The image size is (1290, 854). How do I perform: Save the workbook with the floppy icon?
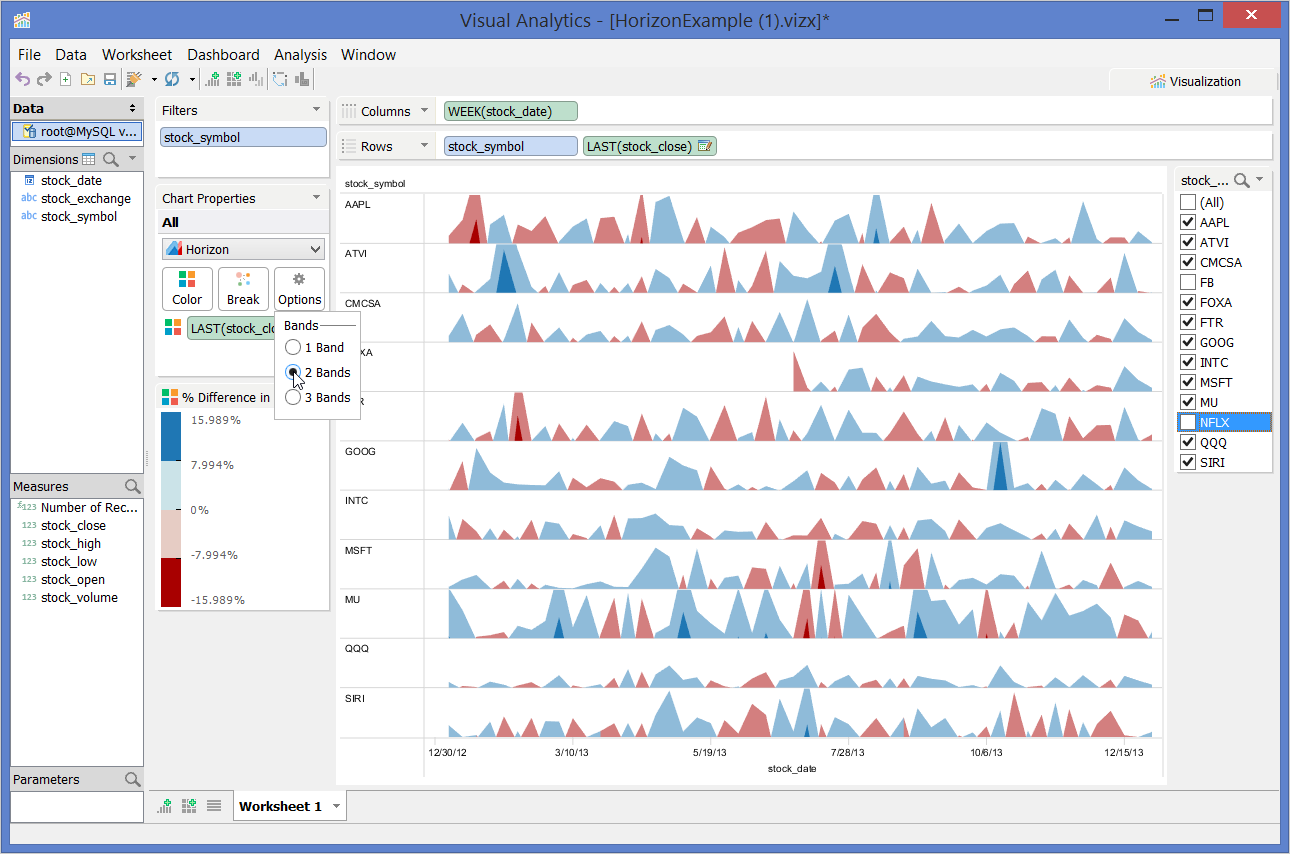click(110, 80)
